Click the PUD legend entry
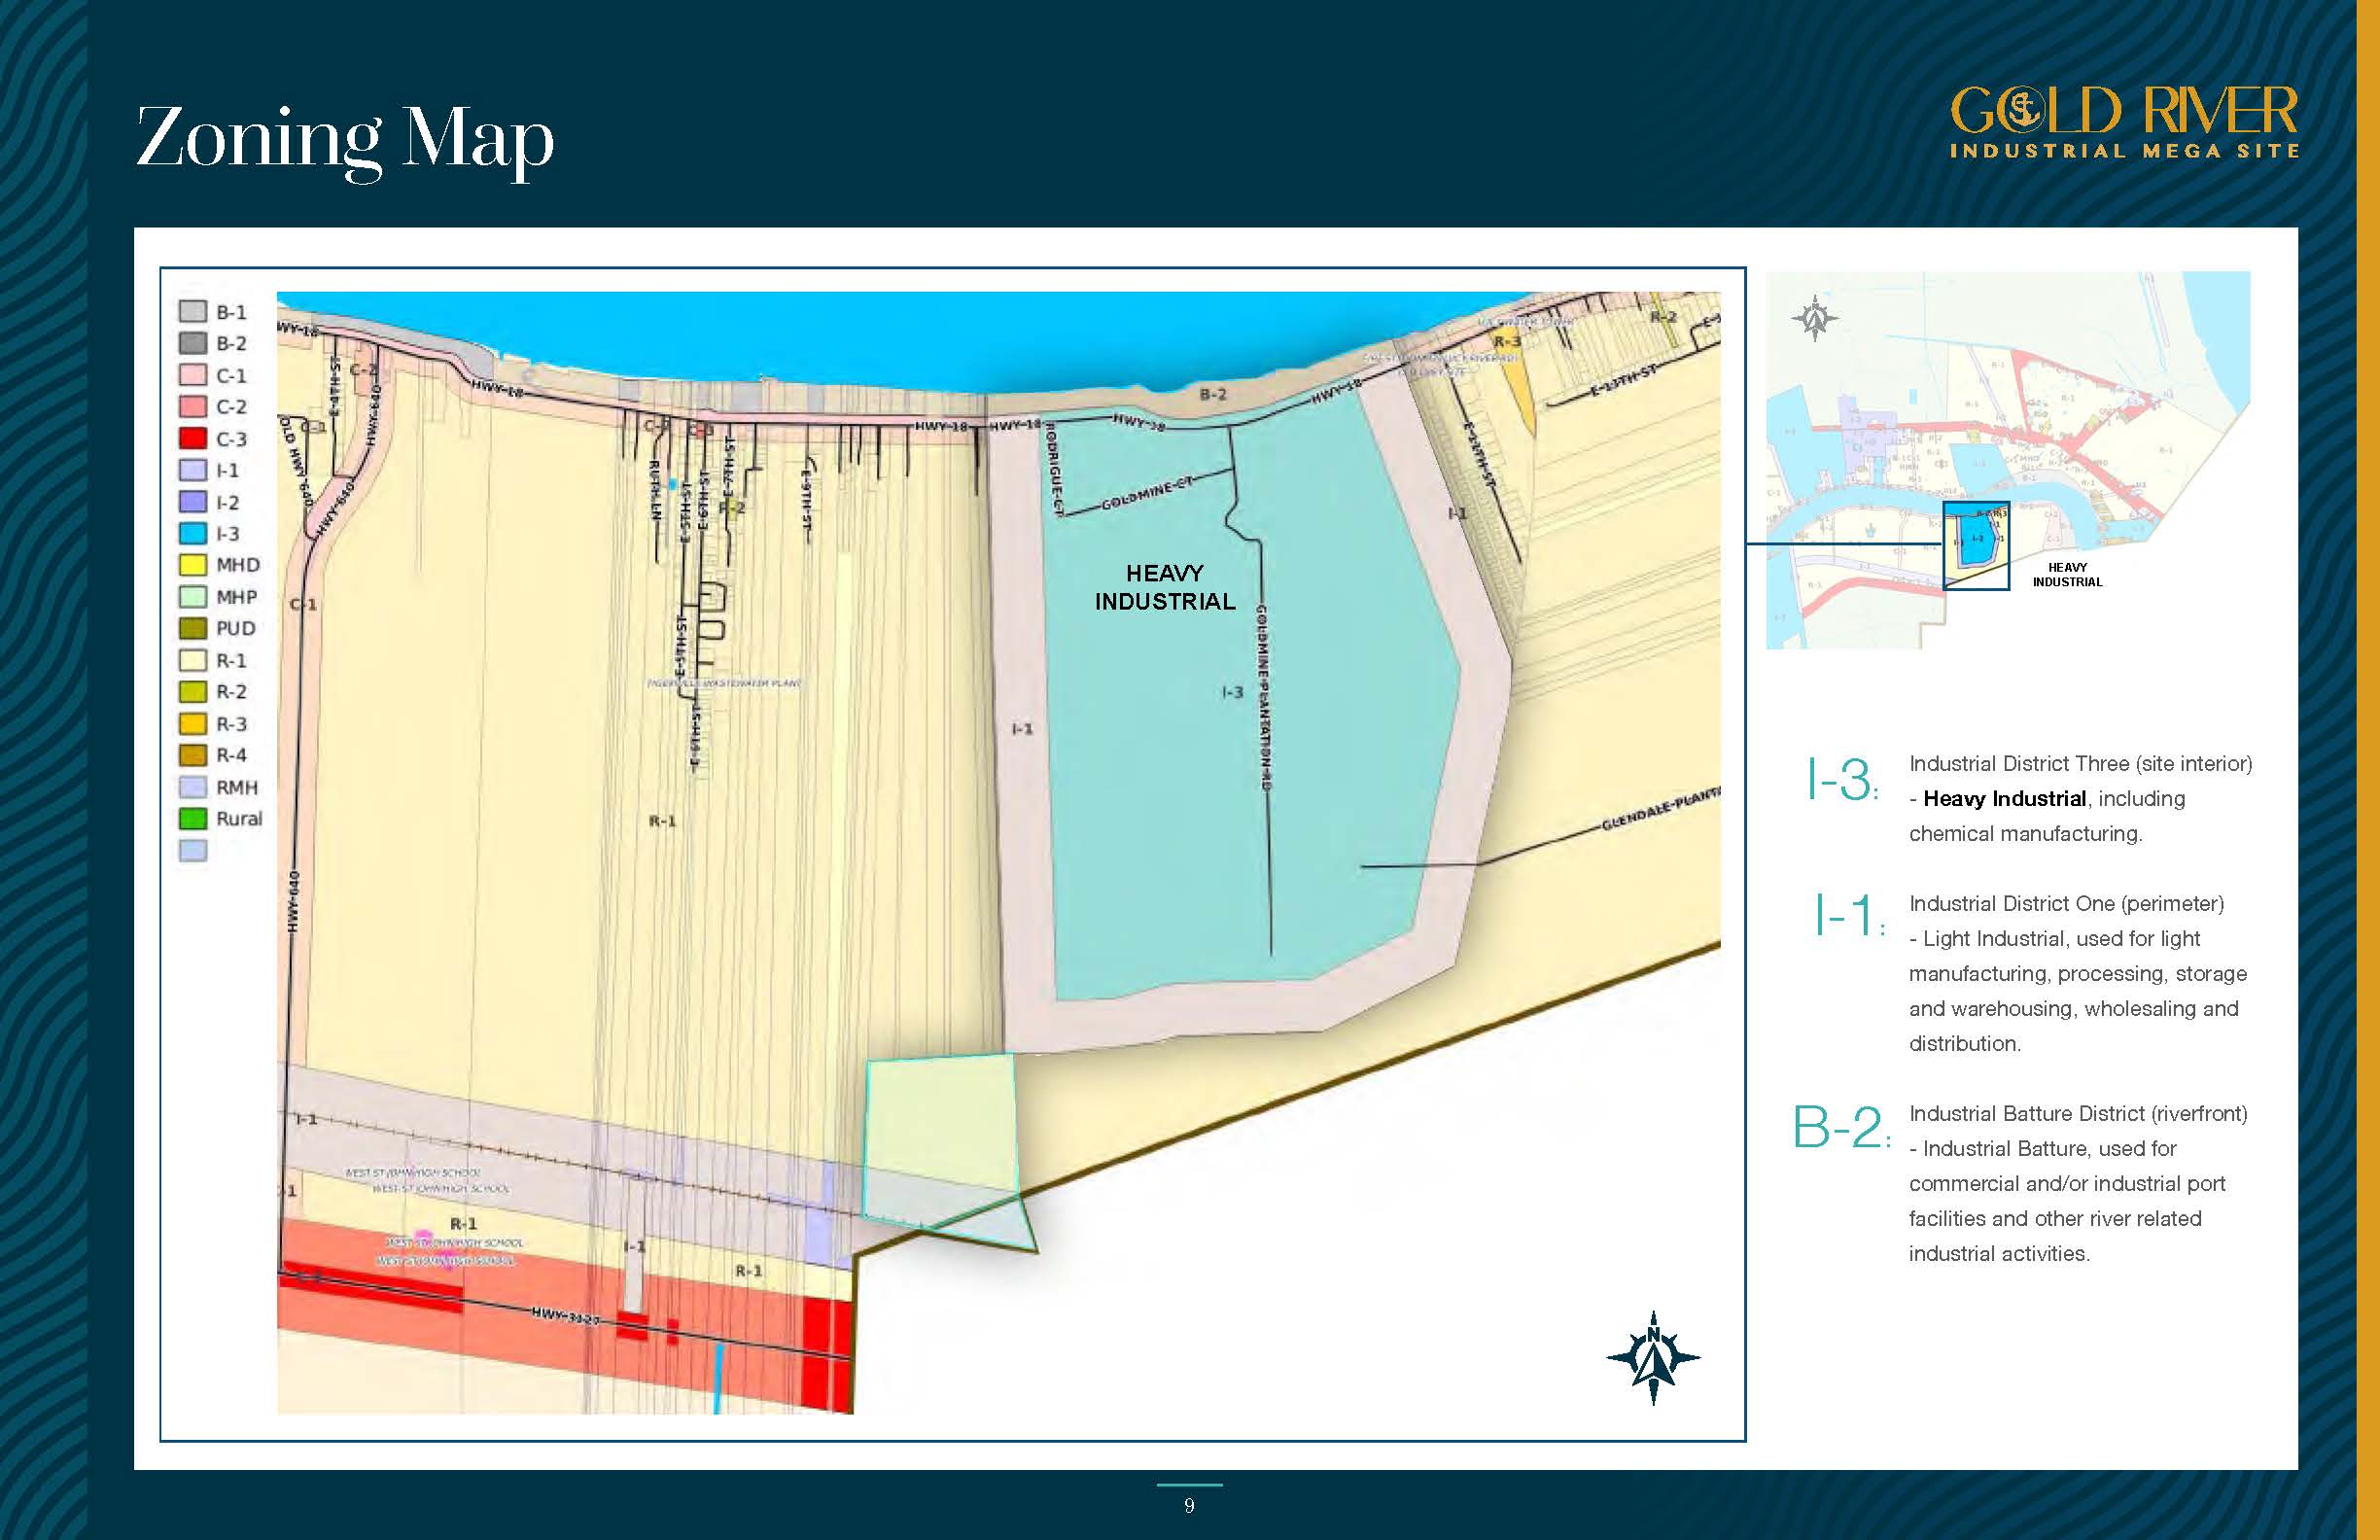 pyautogui.click(x=235, y=628)
